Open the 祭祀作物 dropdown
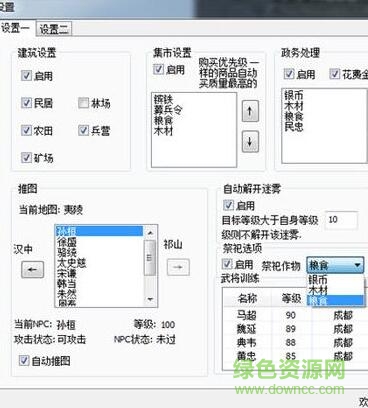The height and width of the screenshot is (408, 368). click(x=335, y=265)
